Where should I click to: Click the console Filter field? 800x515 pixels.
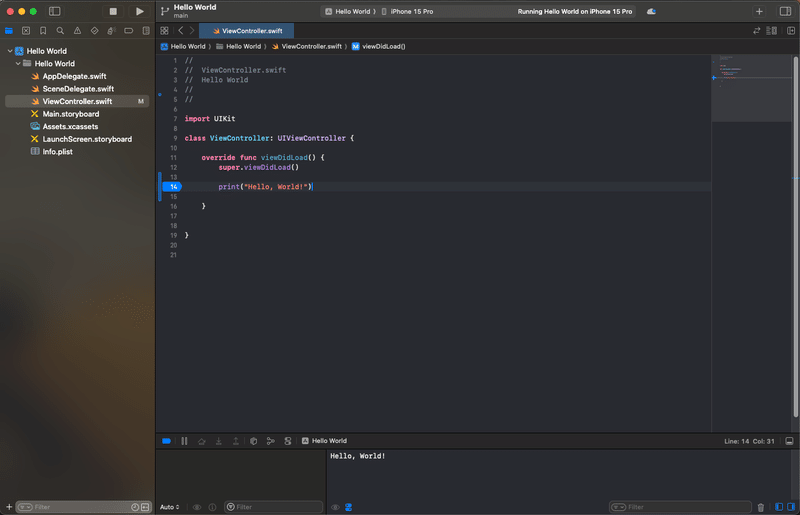[x=681, y=507]
